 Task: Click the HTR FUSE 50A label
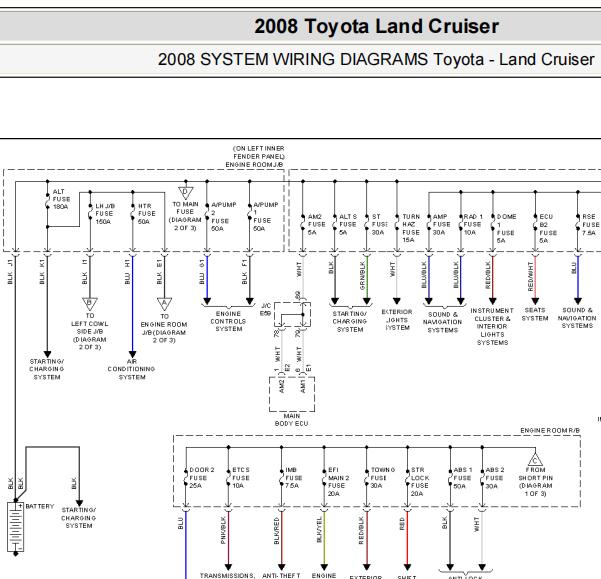[147, 213]
